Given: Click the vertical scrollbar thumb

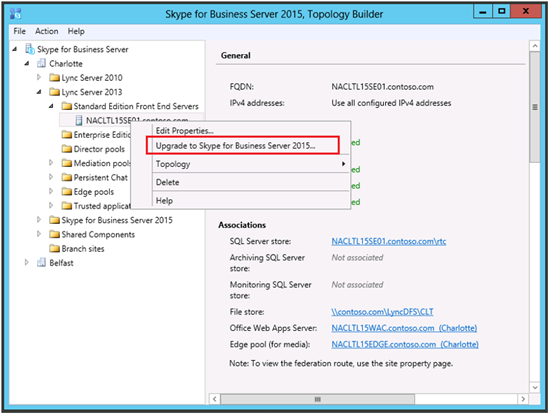Looking at the screenshot, I should tap(535, 107).
